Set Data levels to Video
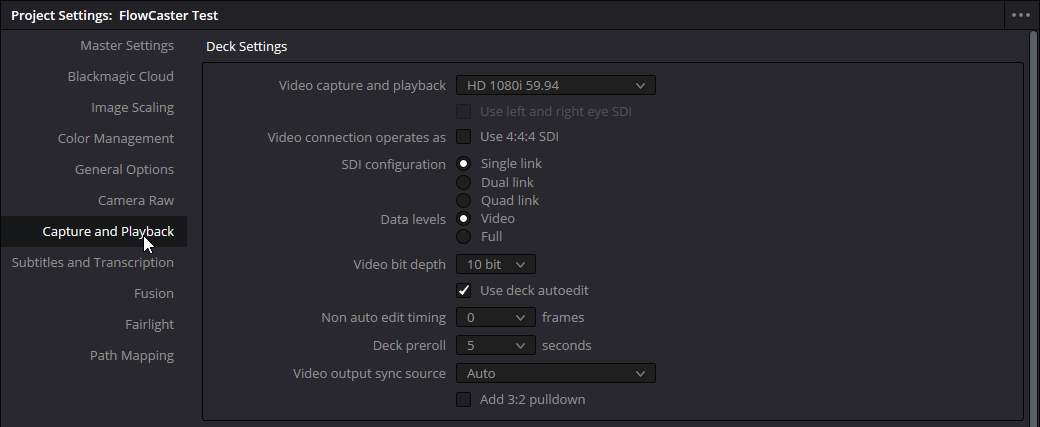This screenshot has width=1040, height=427. click(464, 219)
